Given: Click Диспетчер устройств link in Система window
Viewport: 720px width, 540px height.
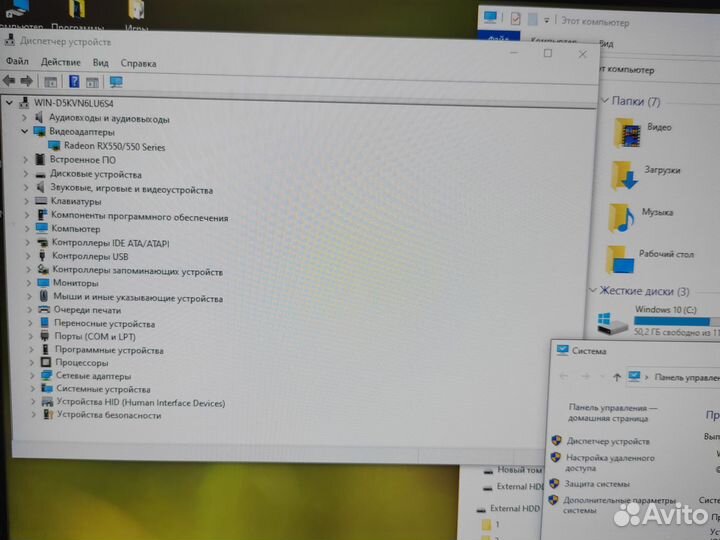Looking at the screenshot, I should (608, 441).
